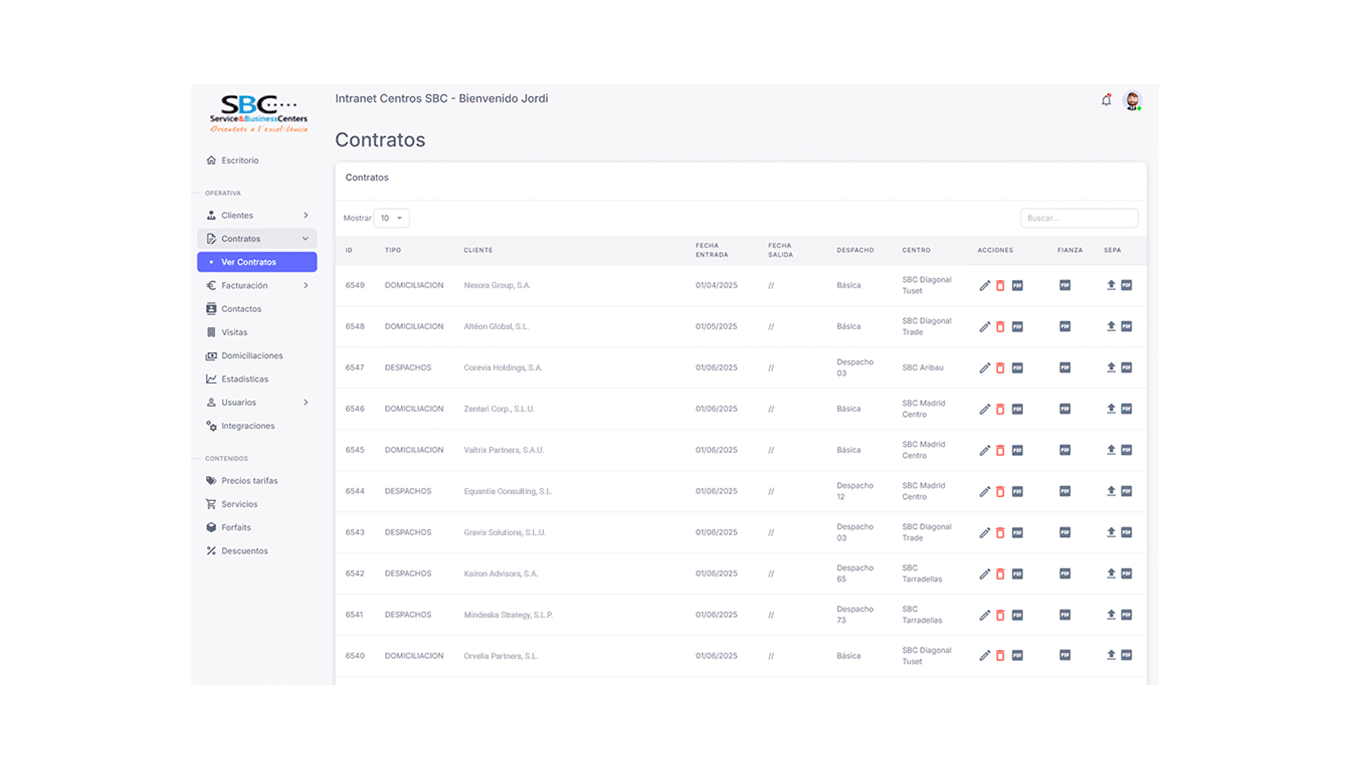
Task: Delete contract 6548 using trash icon
Action: [1000, 327]
